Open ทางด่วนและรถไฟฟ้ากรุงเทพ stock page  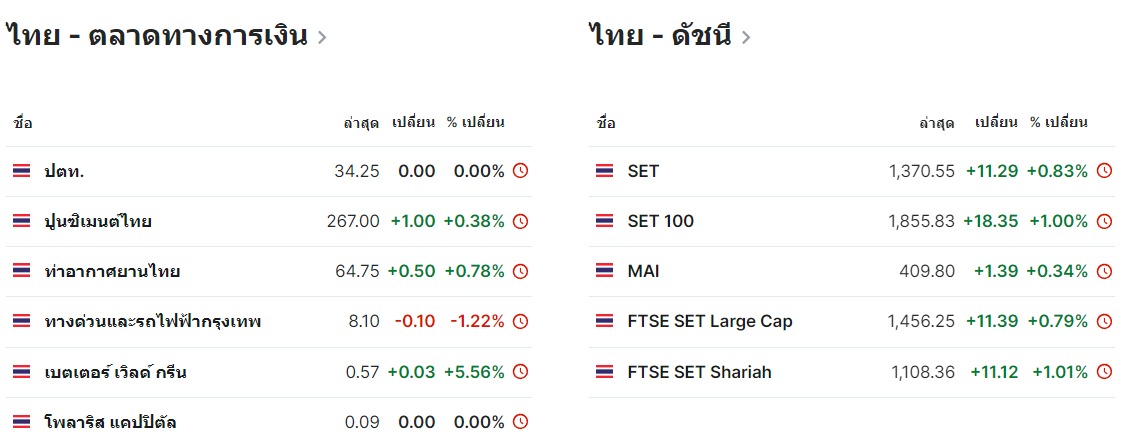pyautogui.click(x=153, y=321)
